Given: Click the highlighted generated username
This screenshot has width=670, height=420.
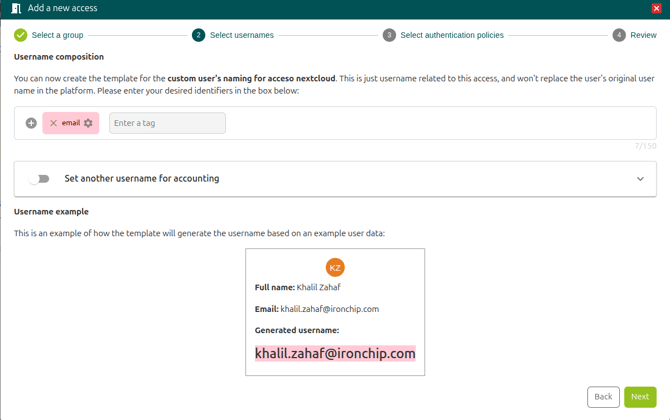Looking at the screenshot, I should tap(335, 353).
